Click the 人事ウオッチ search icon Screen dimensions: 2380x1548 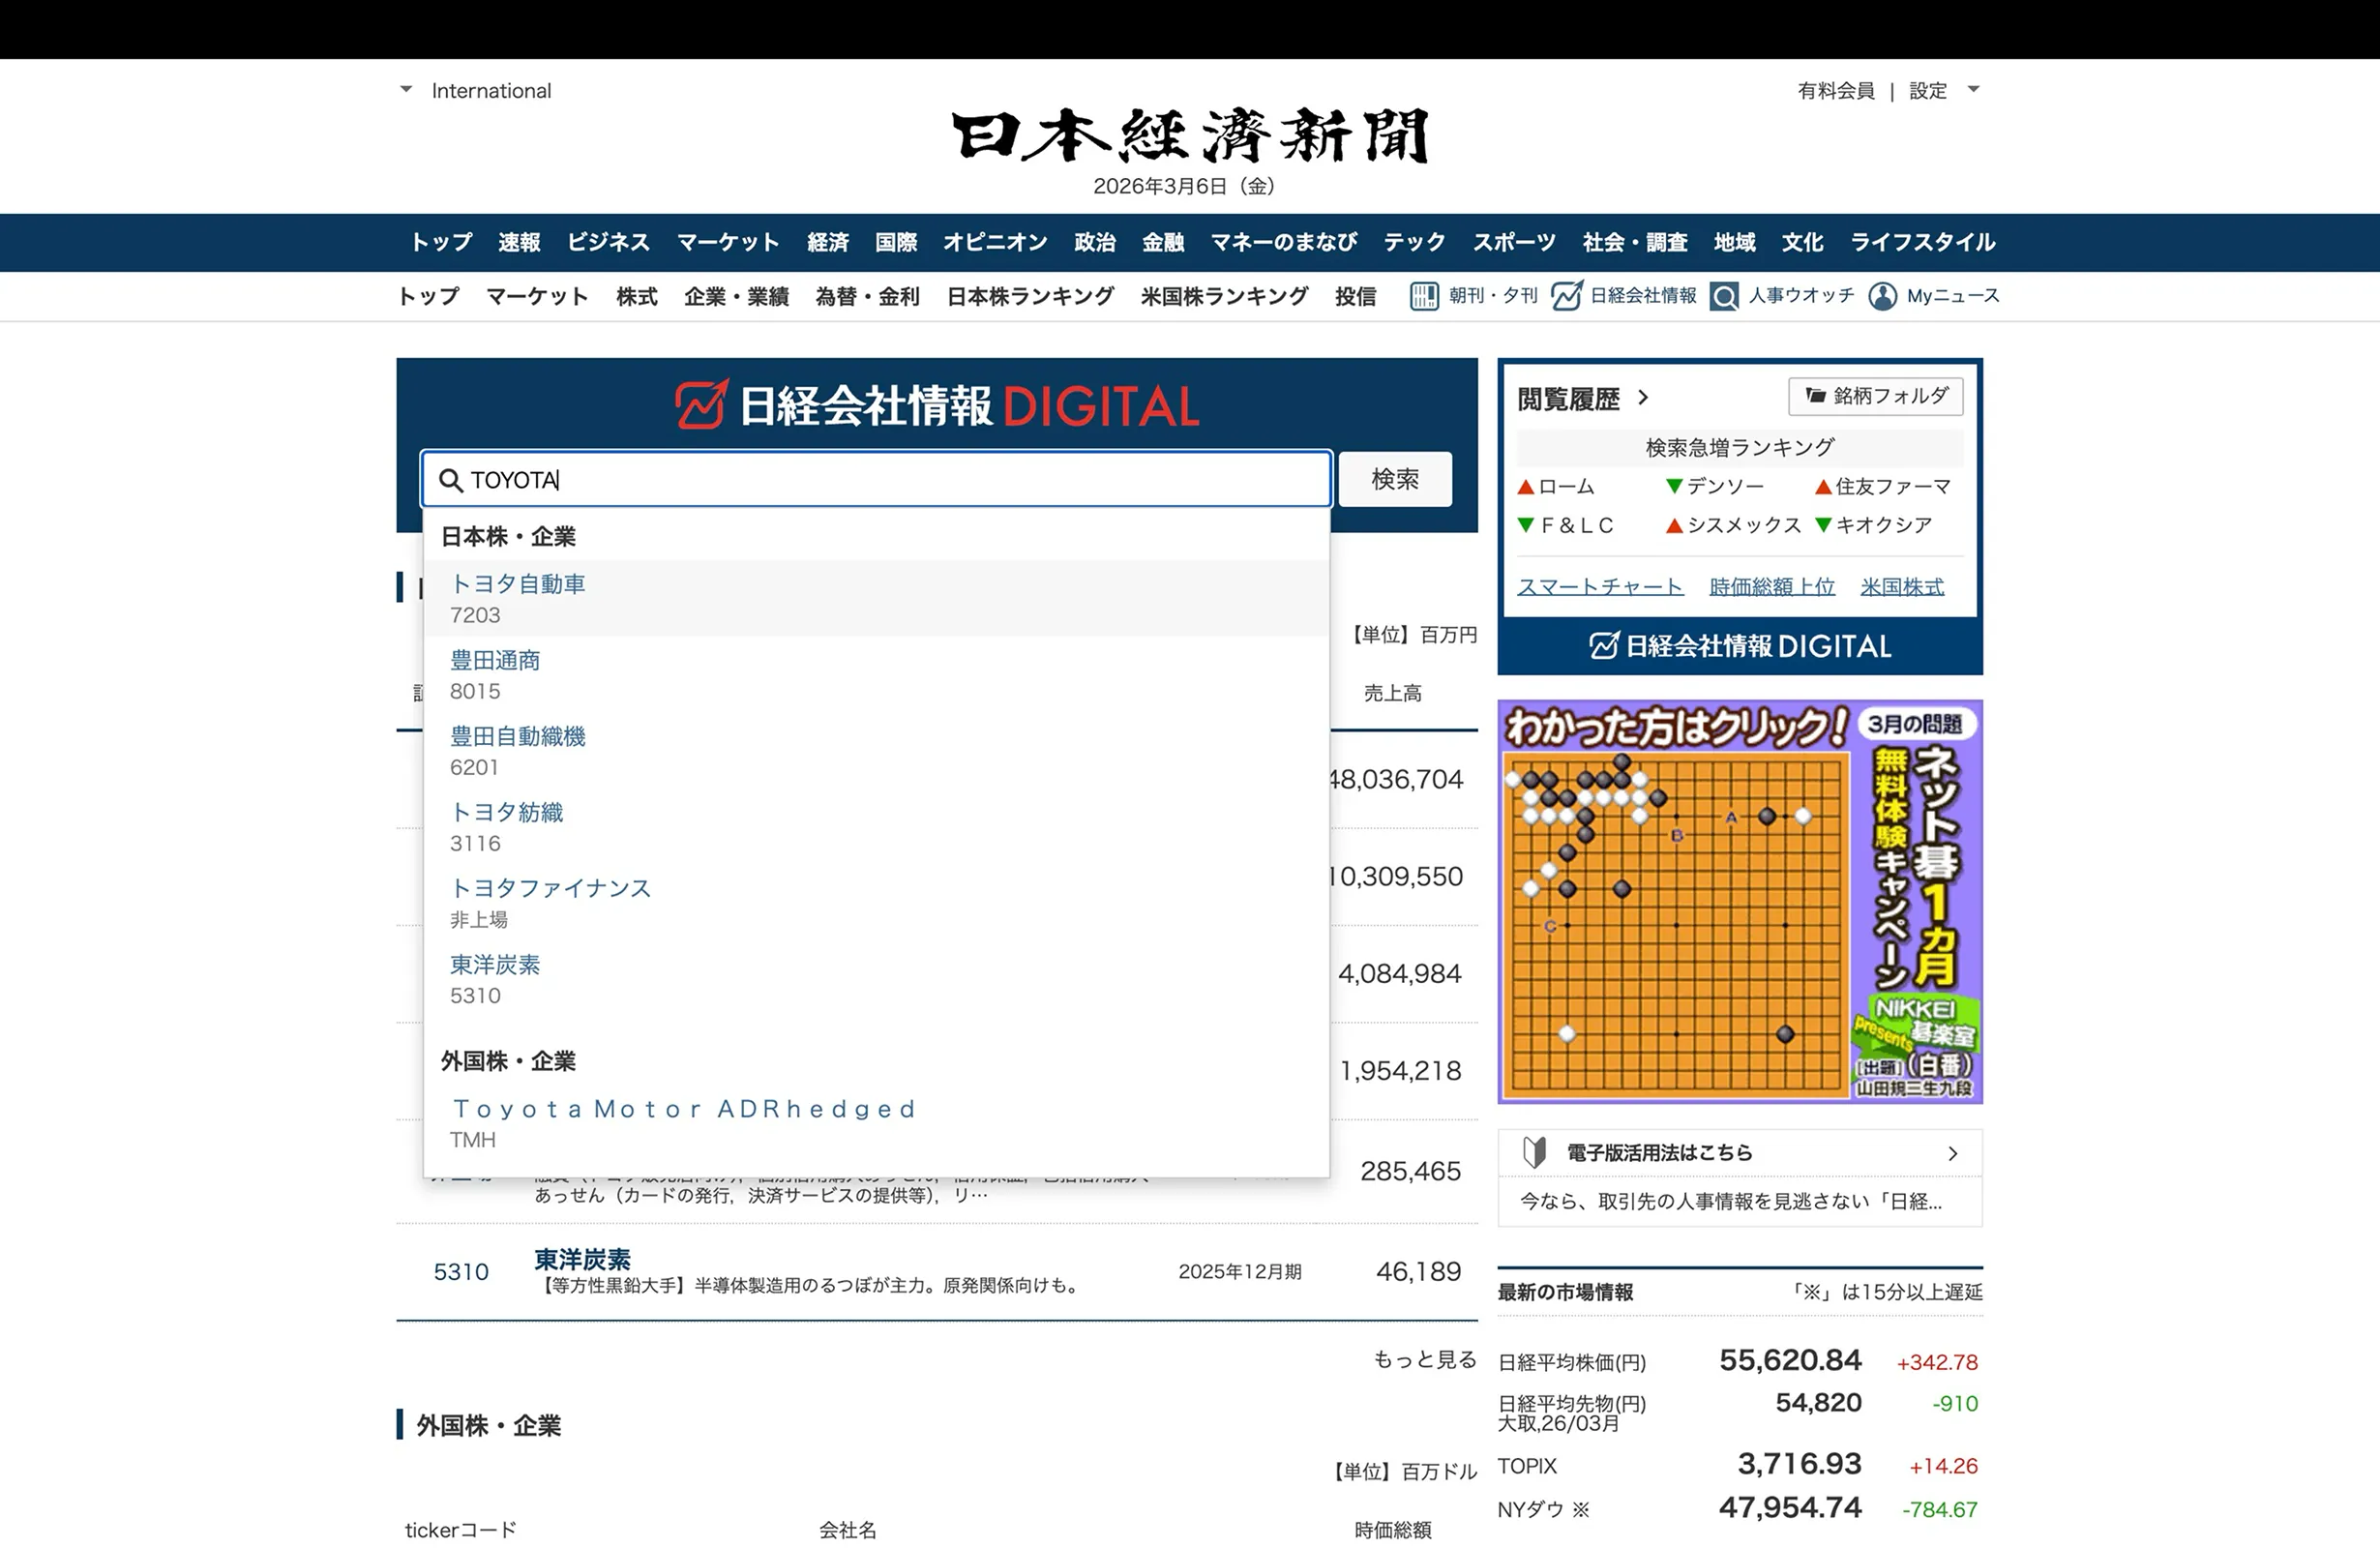[x=1724, y=297]
